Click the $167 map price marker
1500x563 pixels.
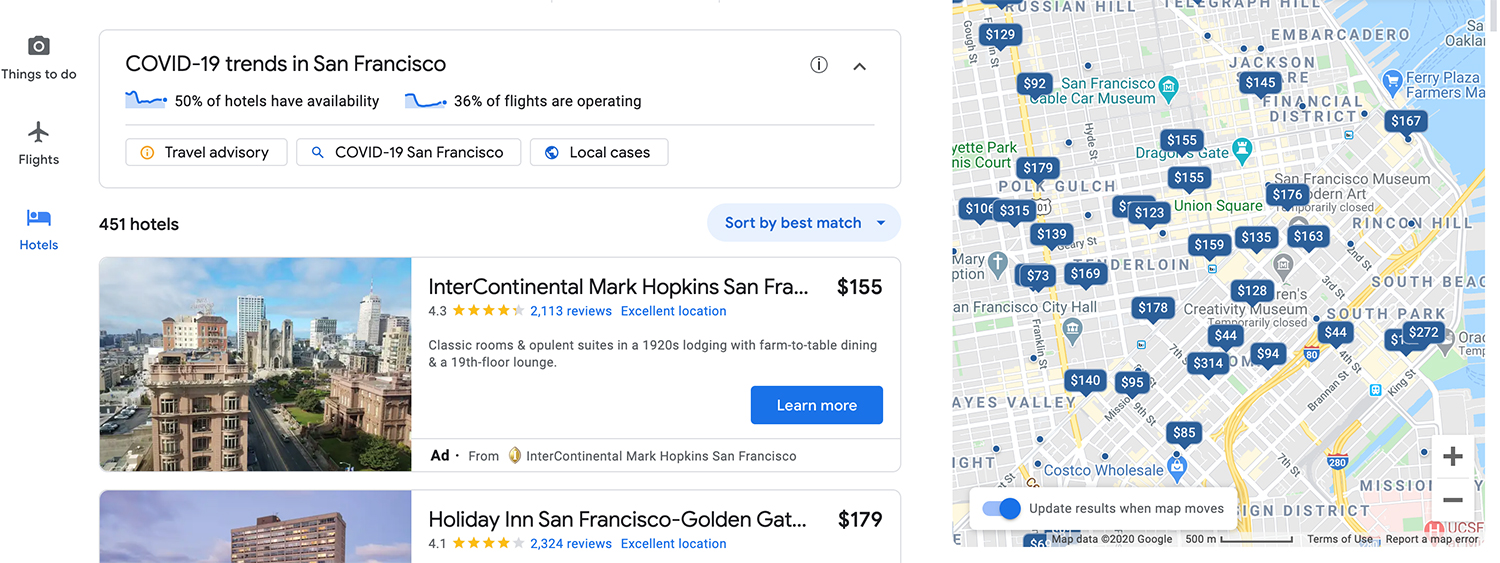[x=1405, y=121]
